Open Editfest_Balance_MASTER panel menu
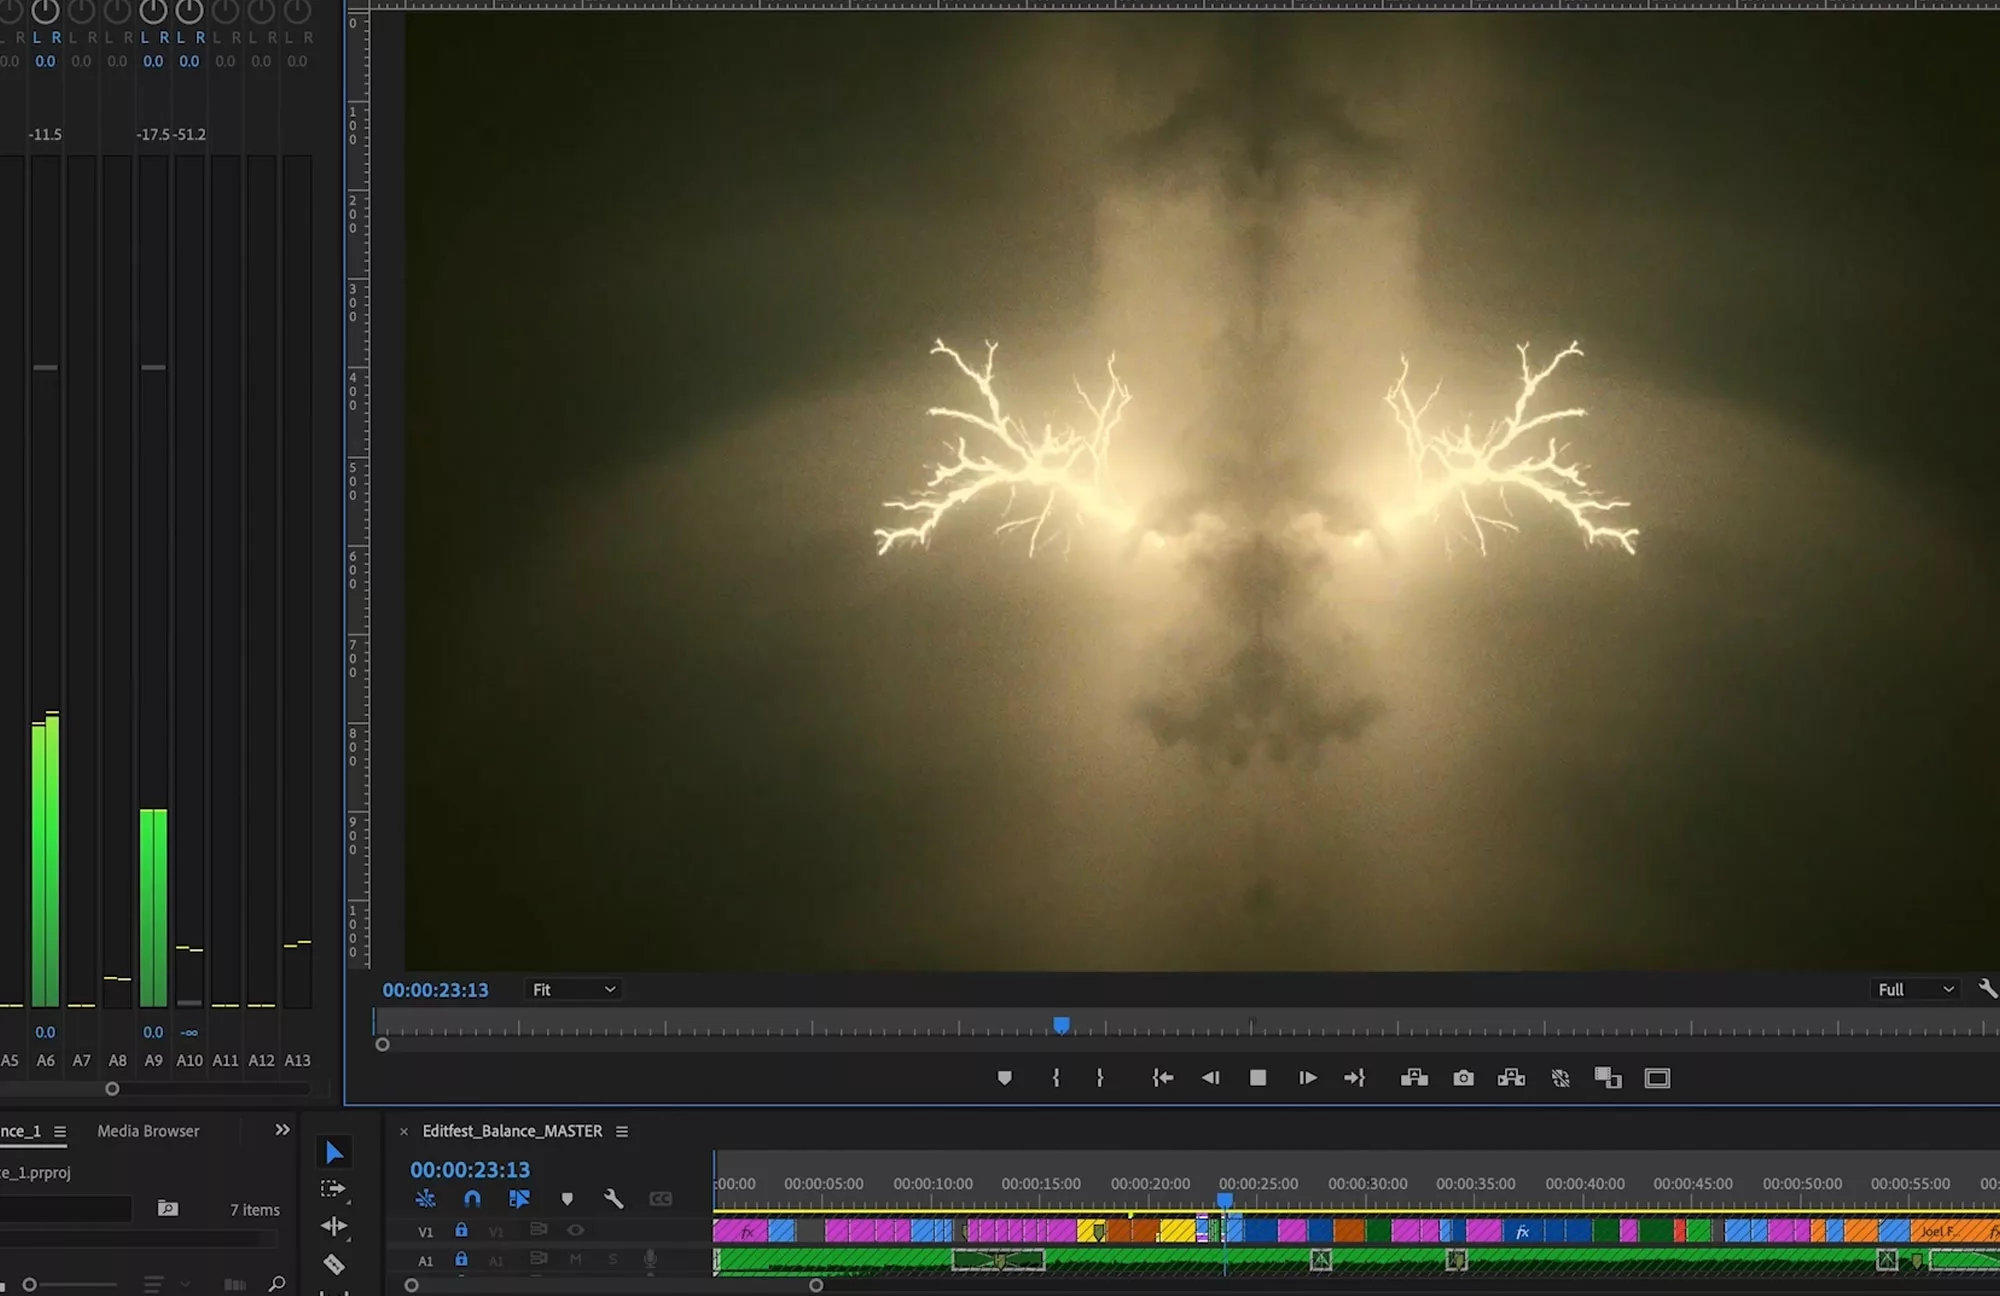 (x=622, y=1131)
